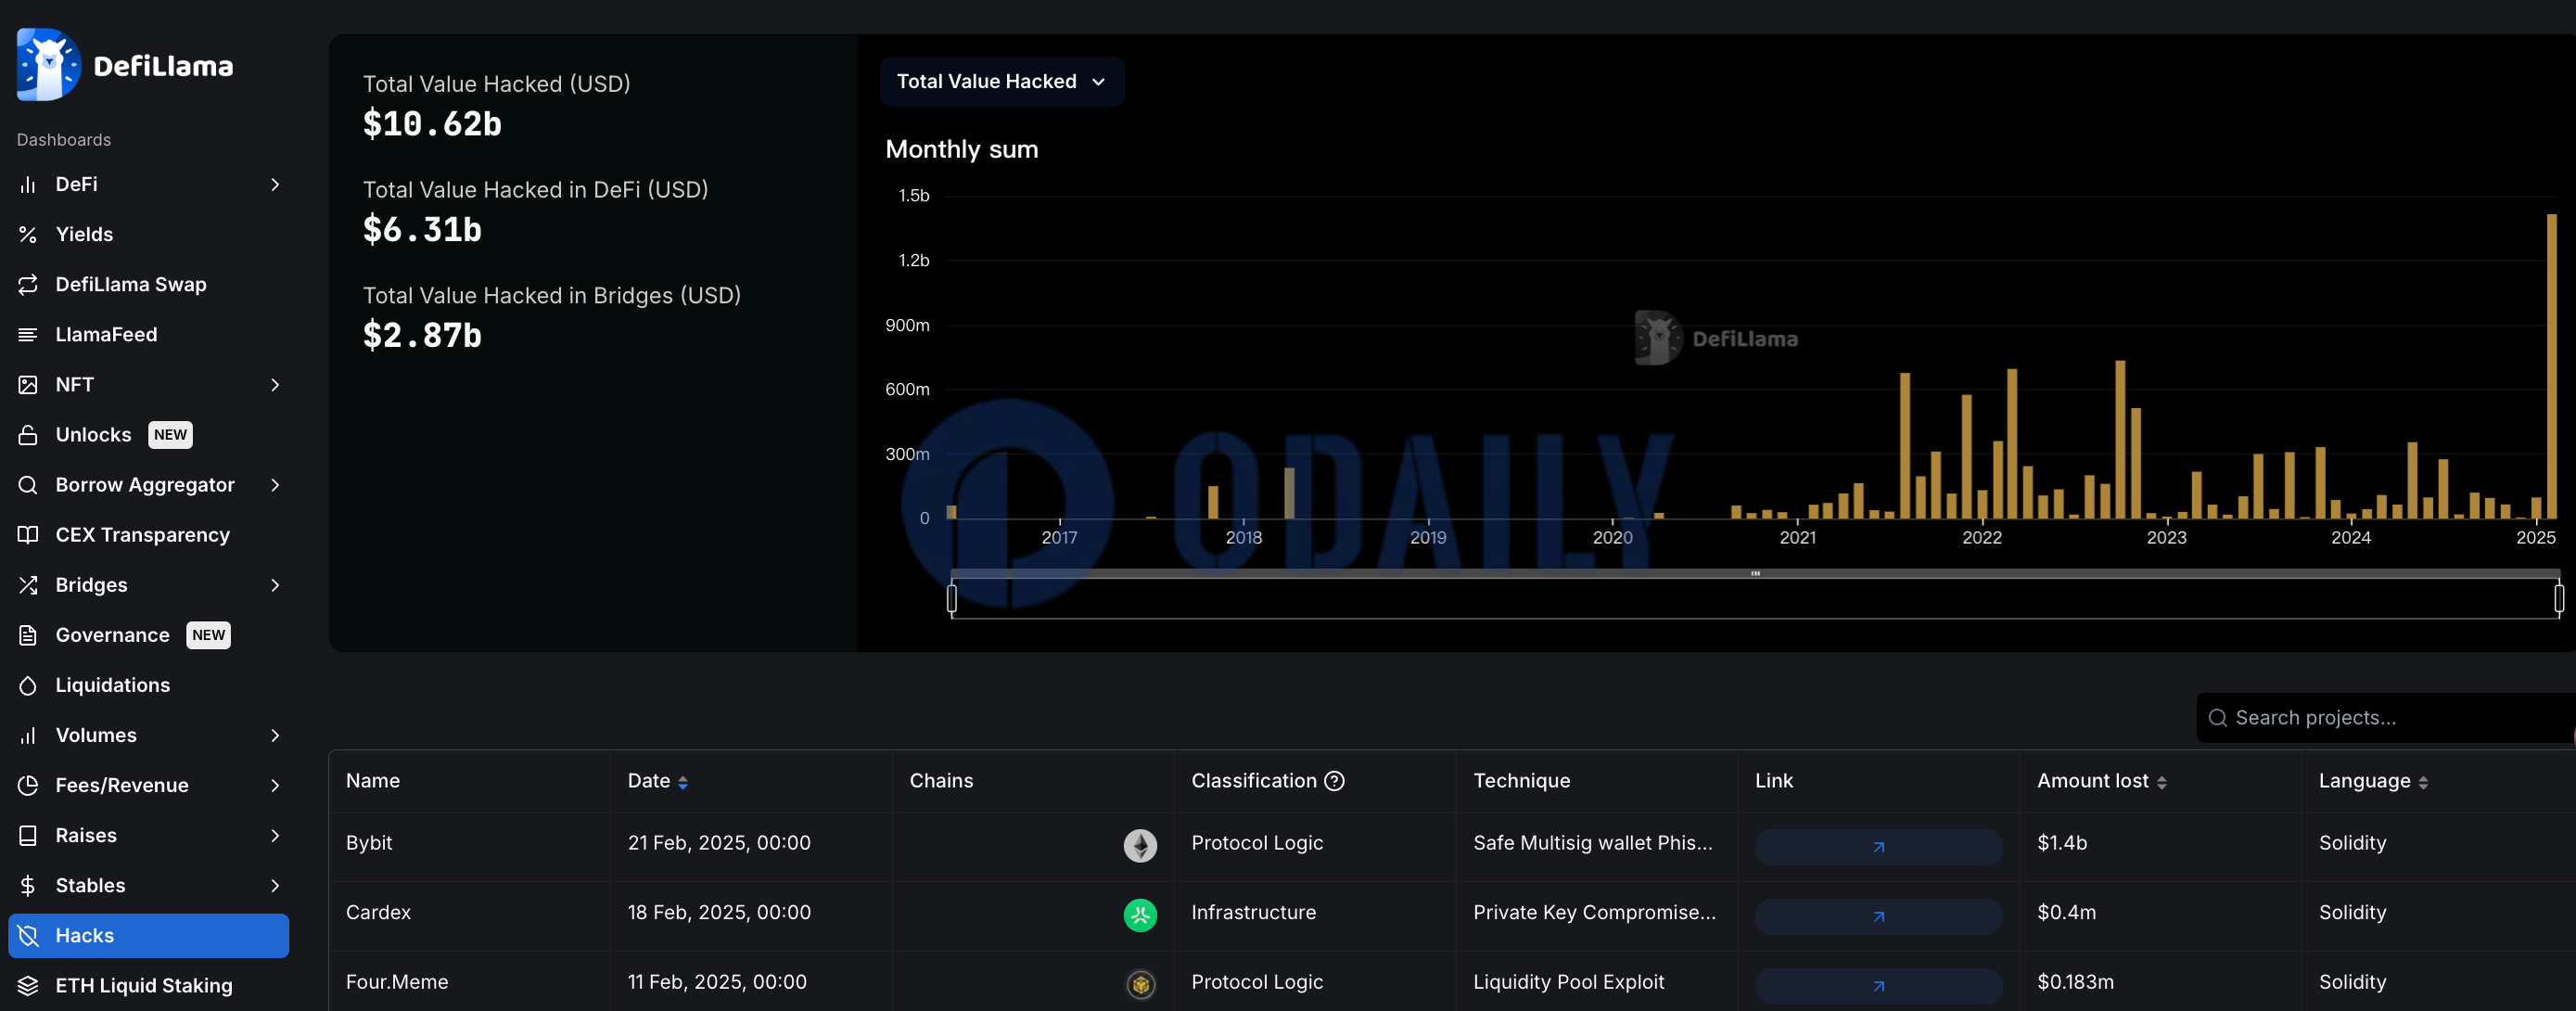Open ETH Liquid Staking in sidebar
Viewport: 2576px width, 1011px height.
click(148, 985)
